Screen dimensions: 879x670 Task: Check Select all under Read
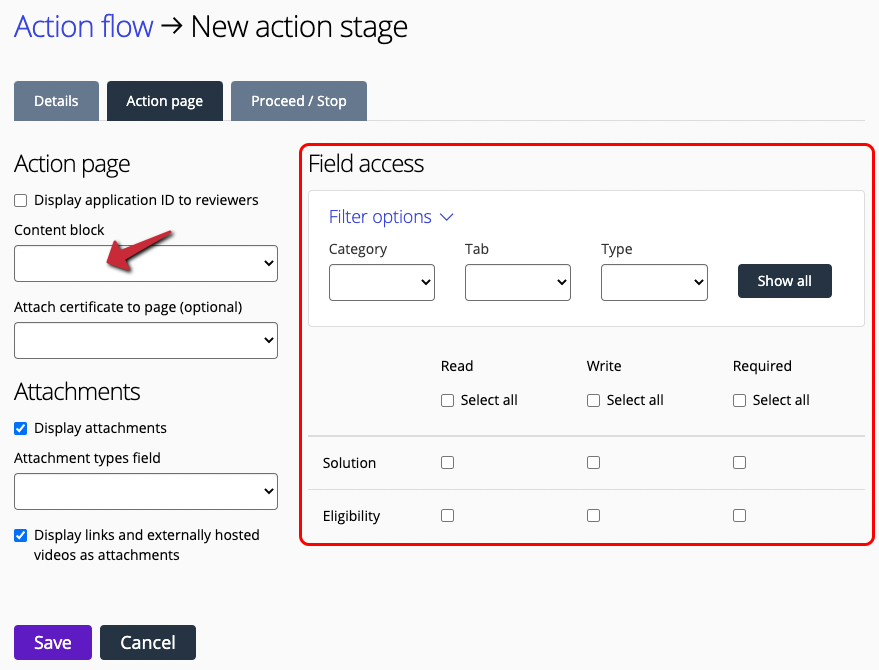pos(447,400)
